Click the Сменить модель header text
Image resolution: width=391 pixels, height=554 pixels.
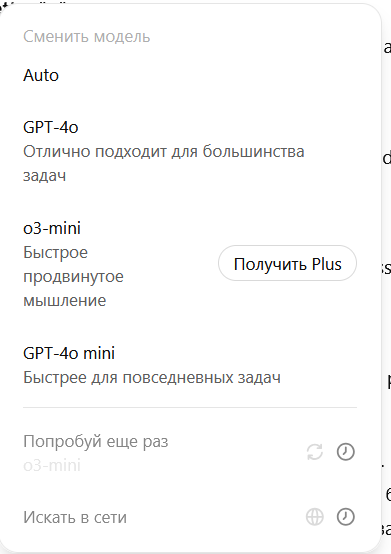87,37
